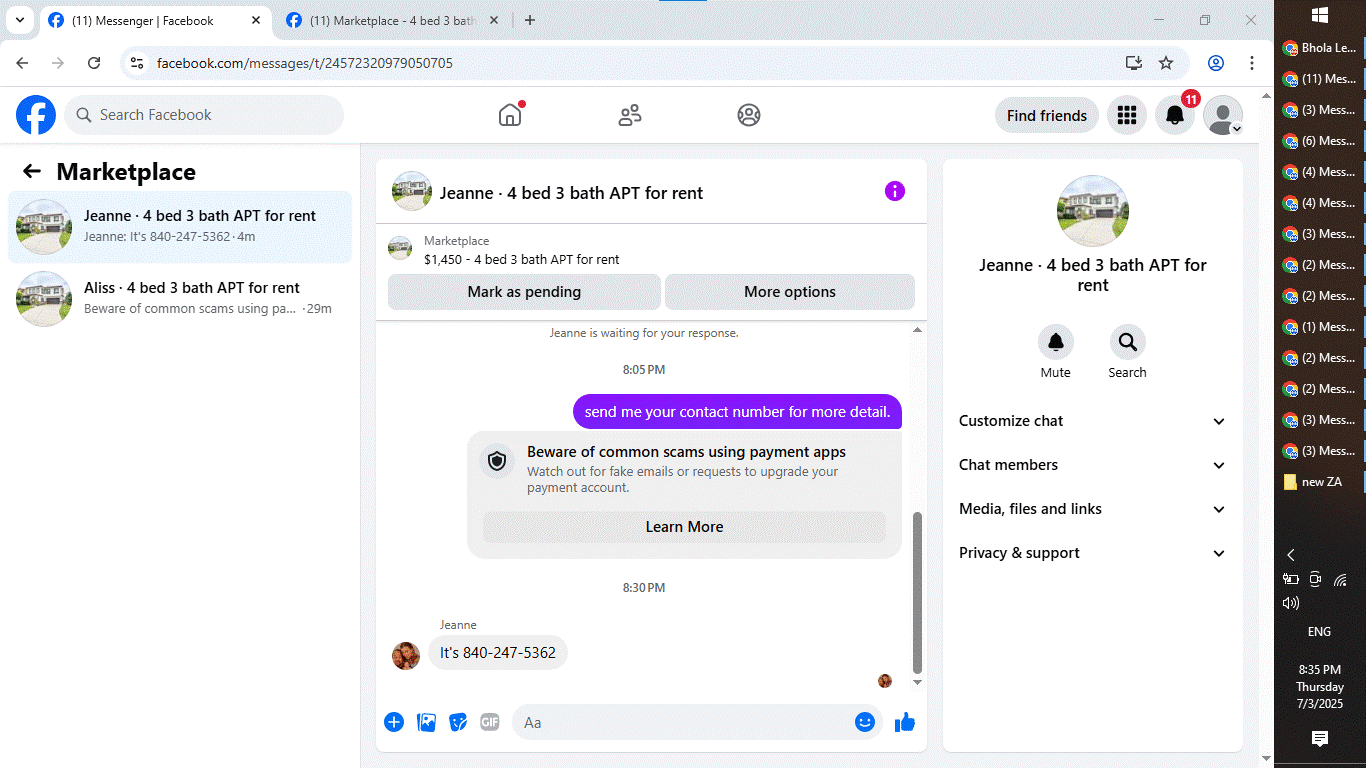Focus the Search Facebook field
1366x768 pixels.
click(204, 115)
